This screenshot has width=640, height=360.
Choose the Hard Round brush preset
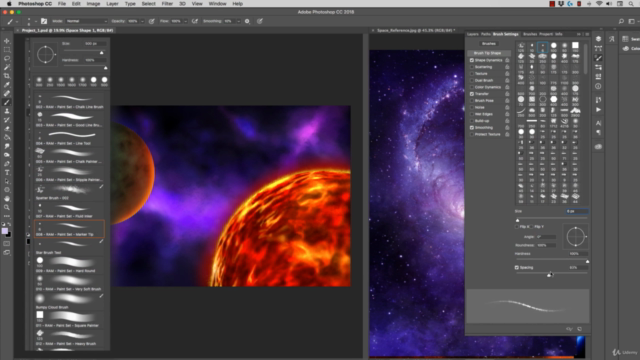[69, 265]
